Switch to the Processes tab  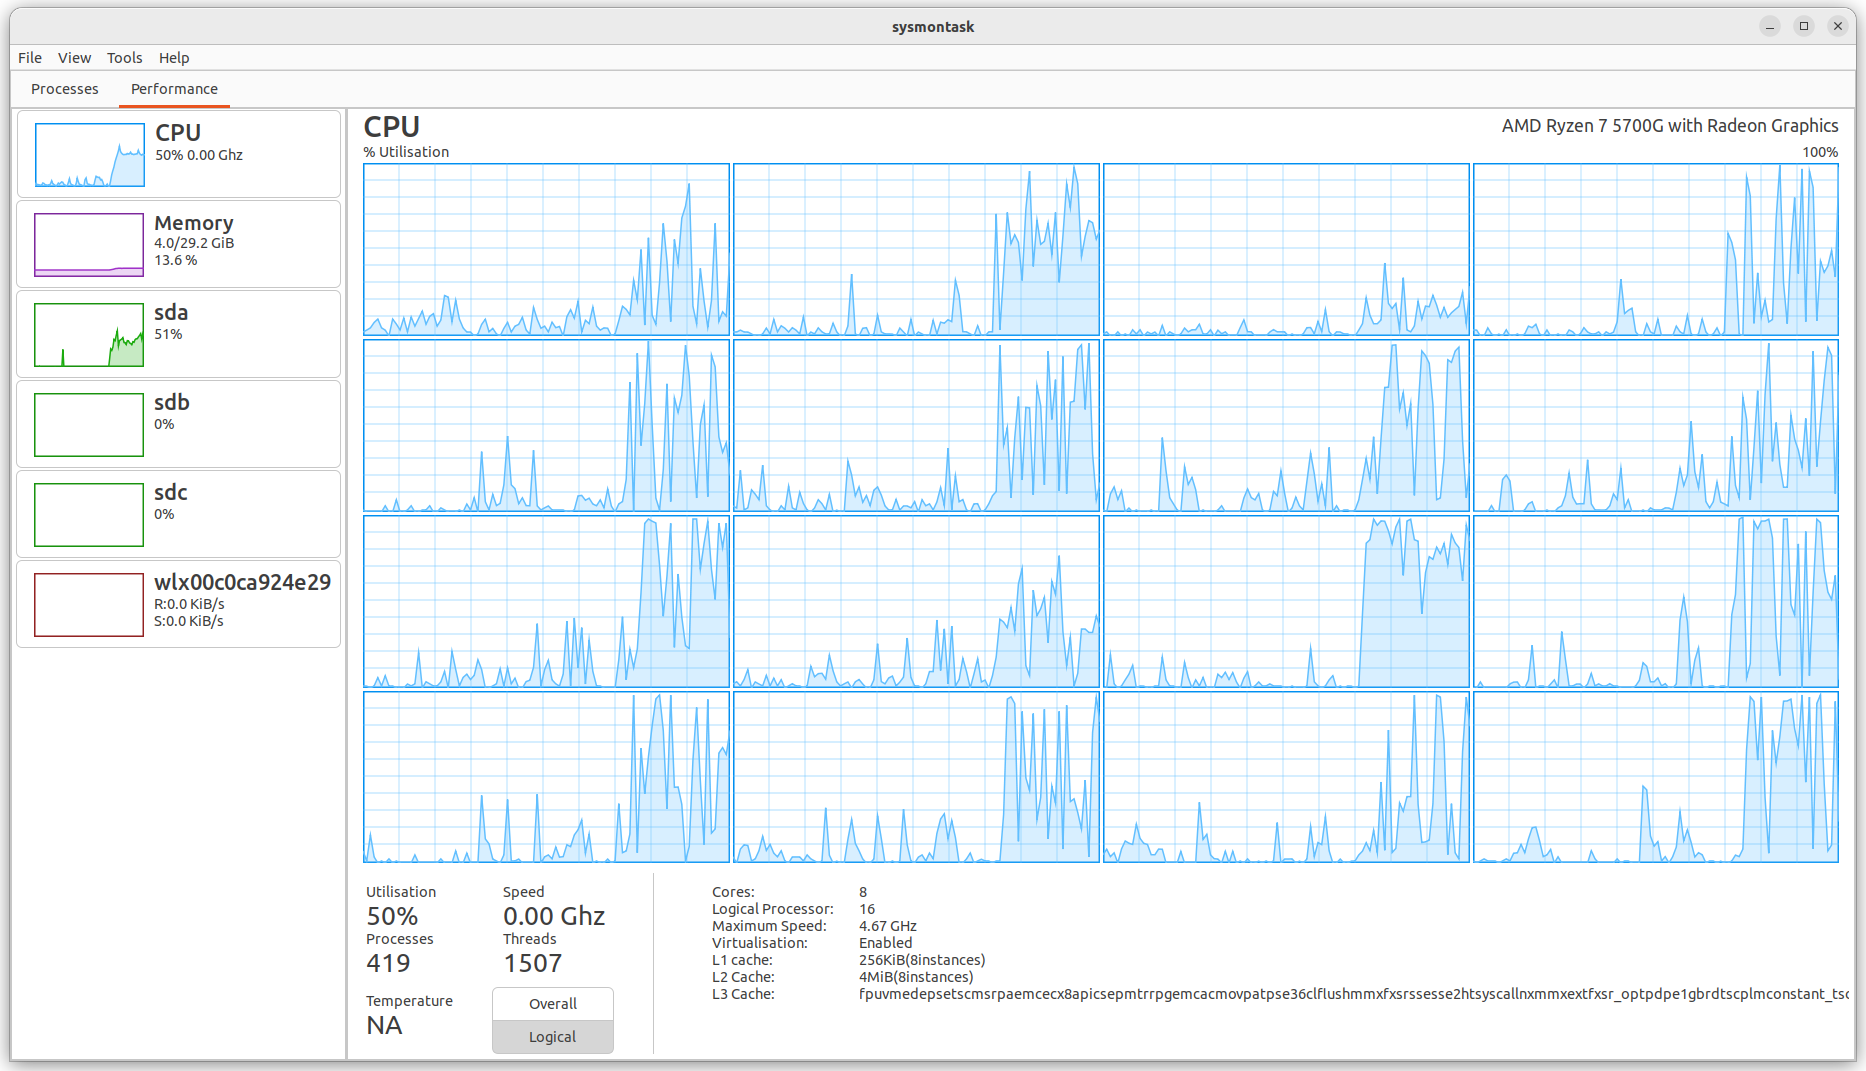(x=64, y=89)
